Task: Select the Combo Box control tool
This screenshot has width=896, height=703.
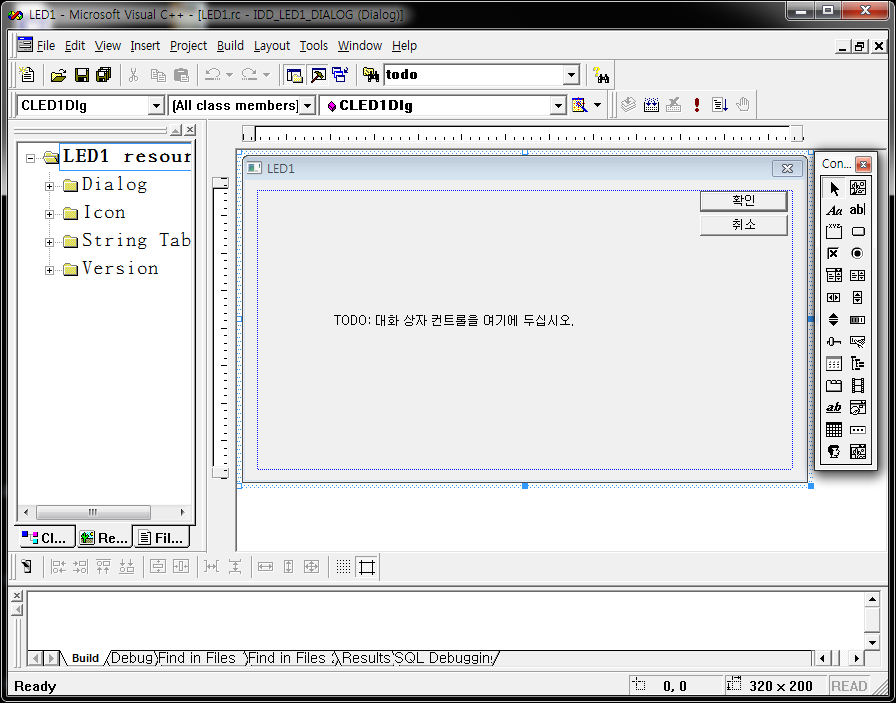Action: (x=834, y=275)
